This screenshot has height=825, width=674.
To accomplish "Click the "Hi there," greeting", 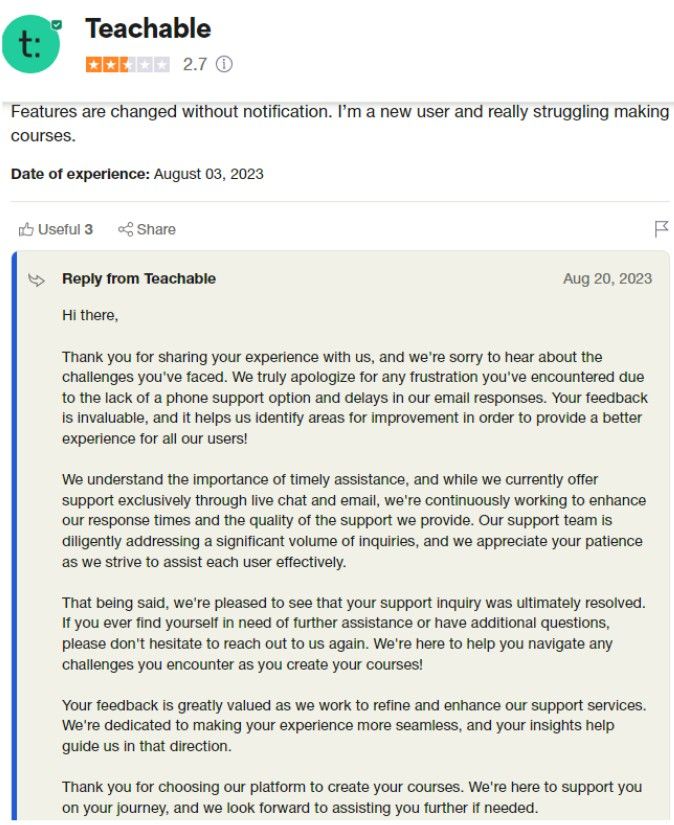I will [x=90, y=316].
